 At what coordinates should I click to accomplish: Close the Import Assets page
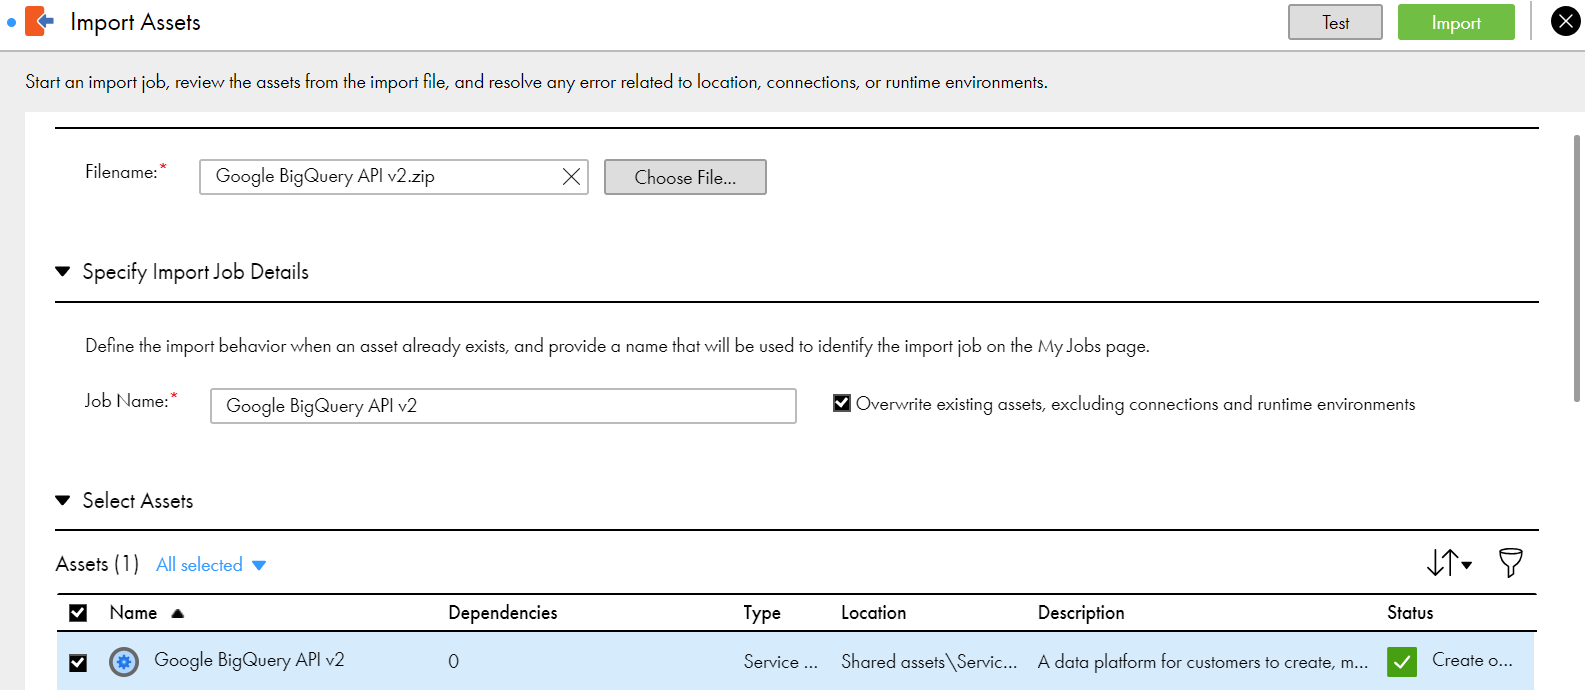pos(1565,21)
